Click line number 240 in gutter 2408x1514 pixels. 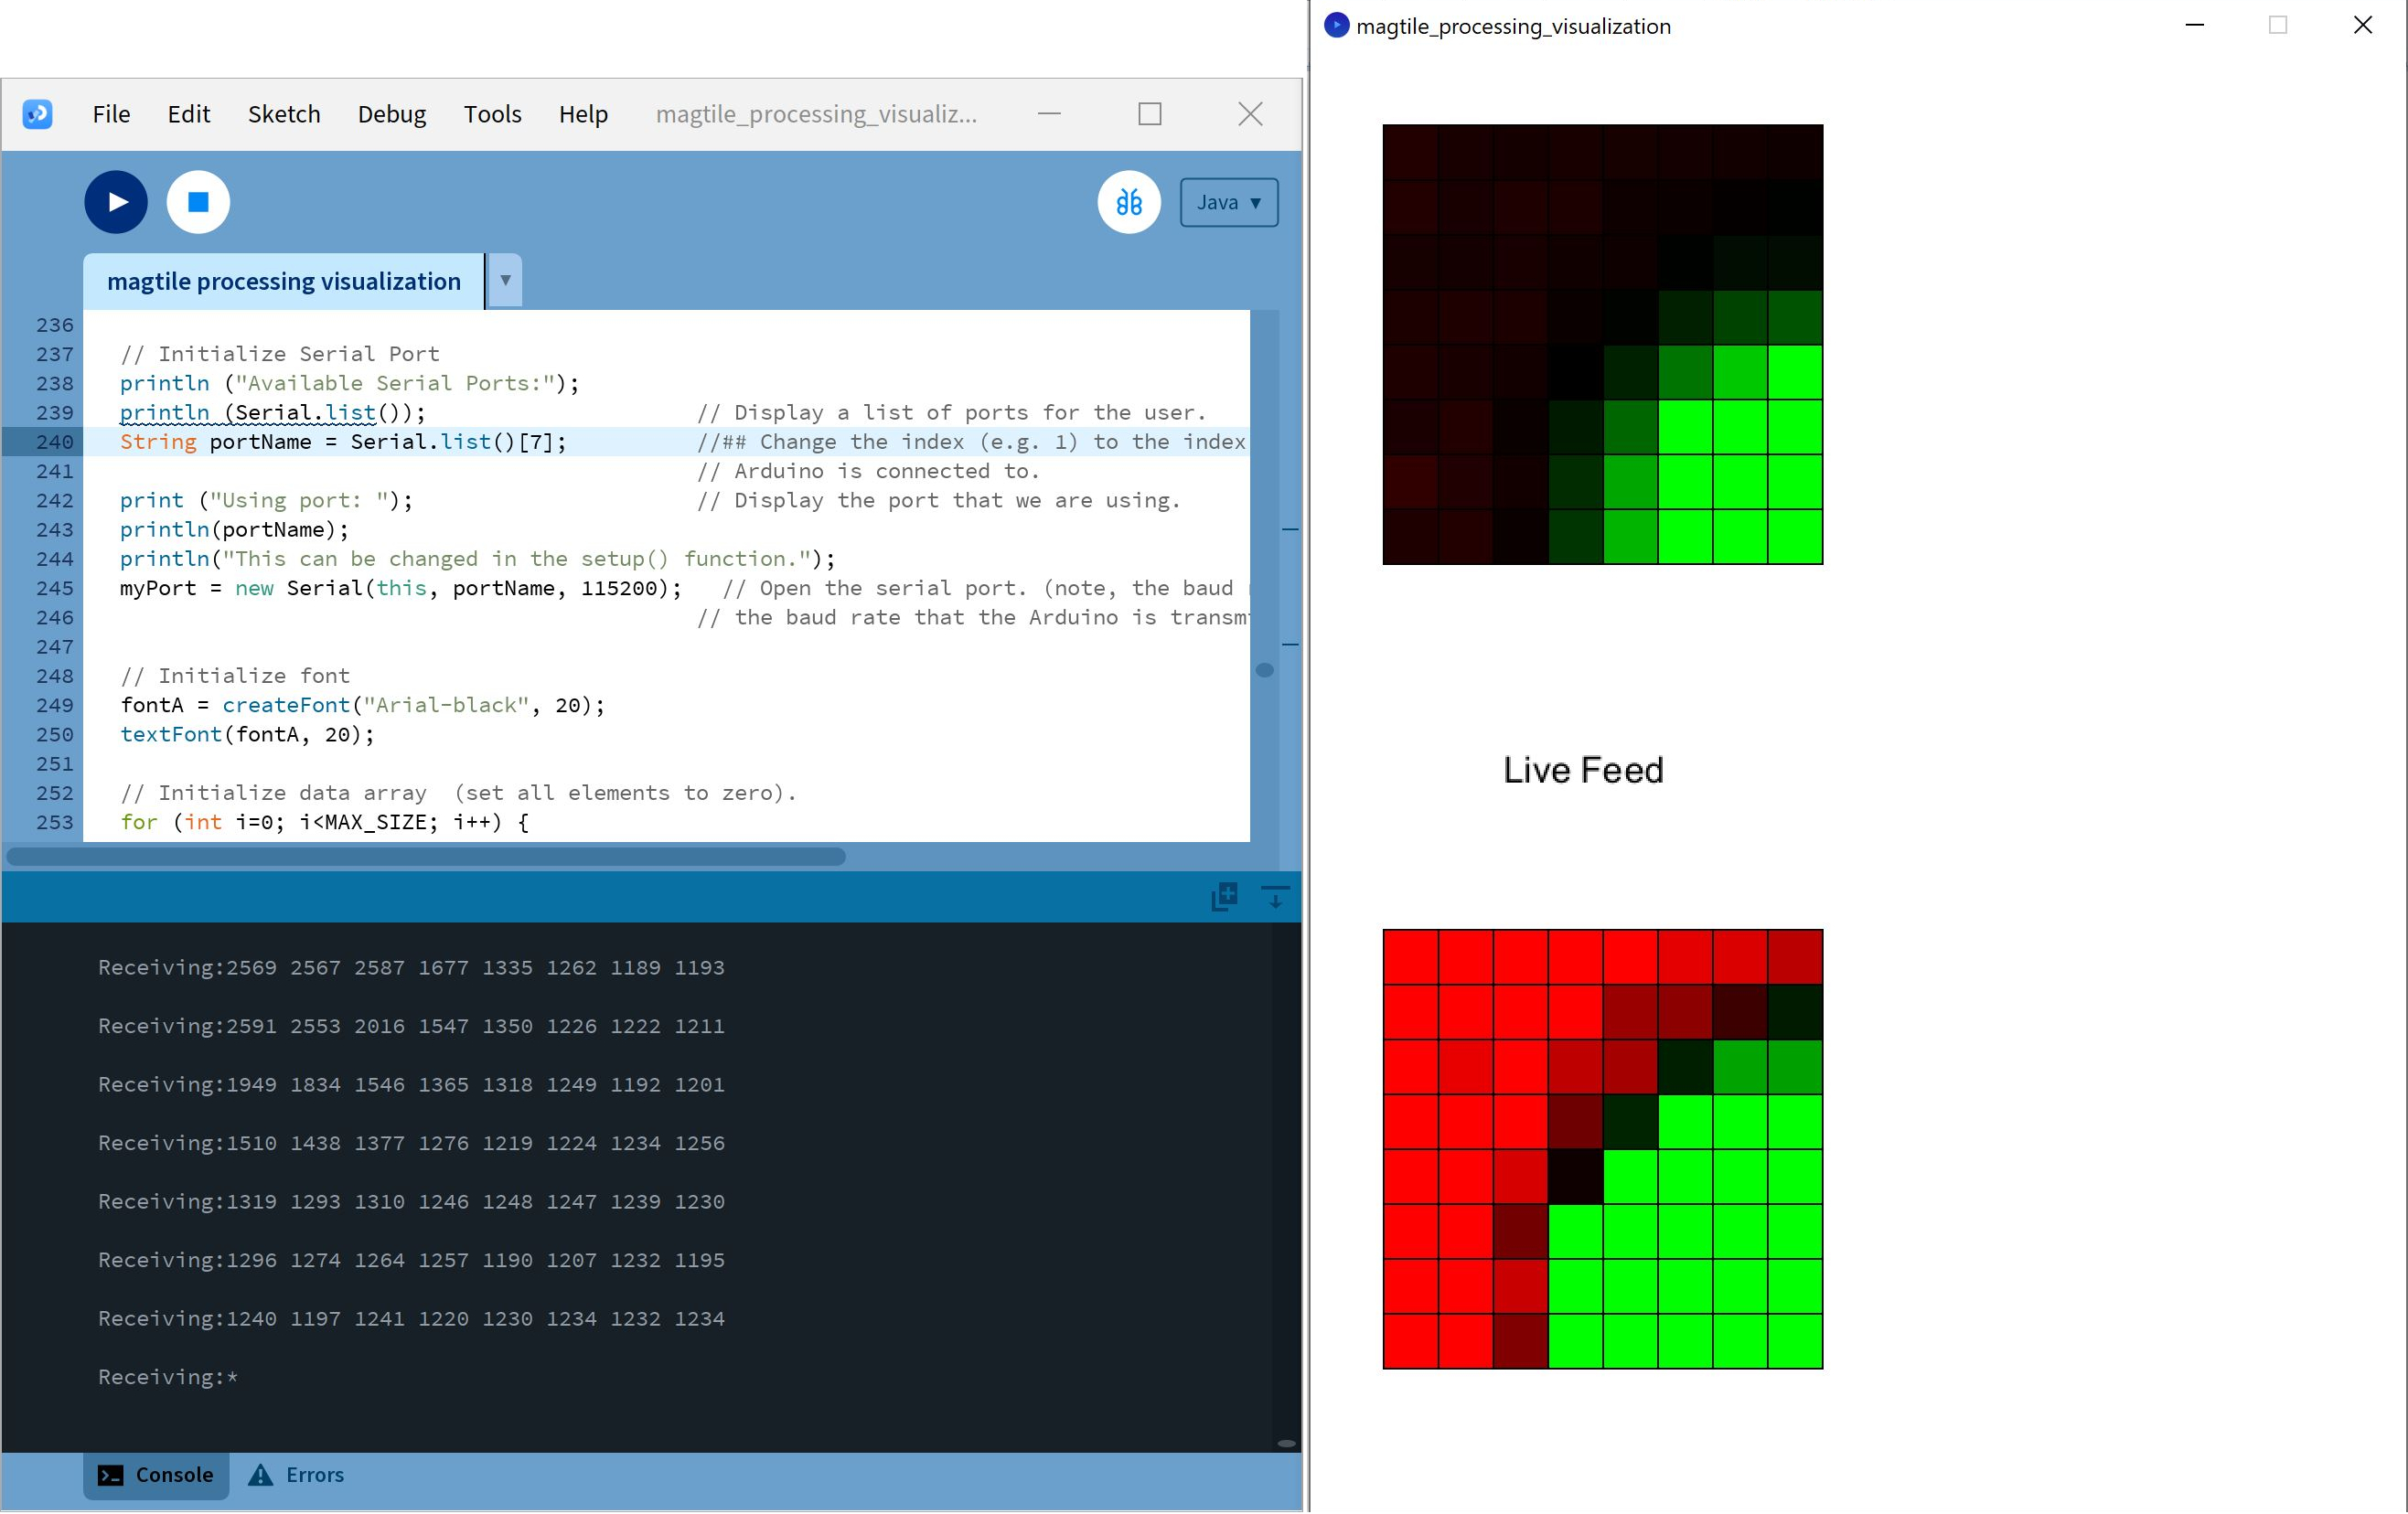pyautogui.click(x=55, y=442)
